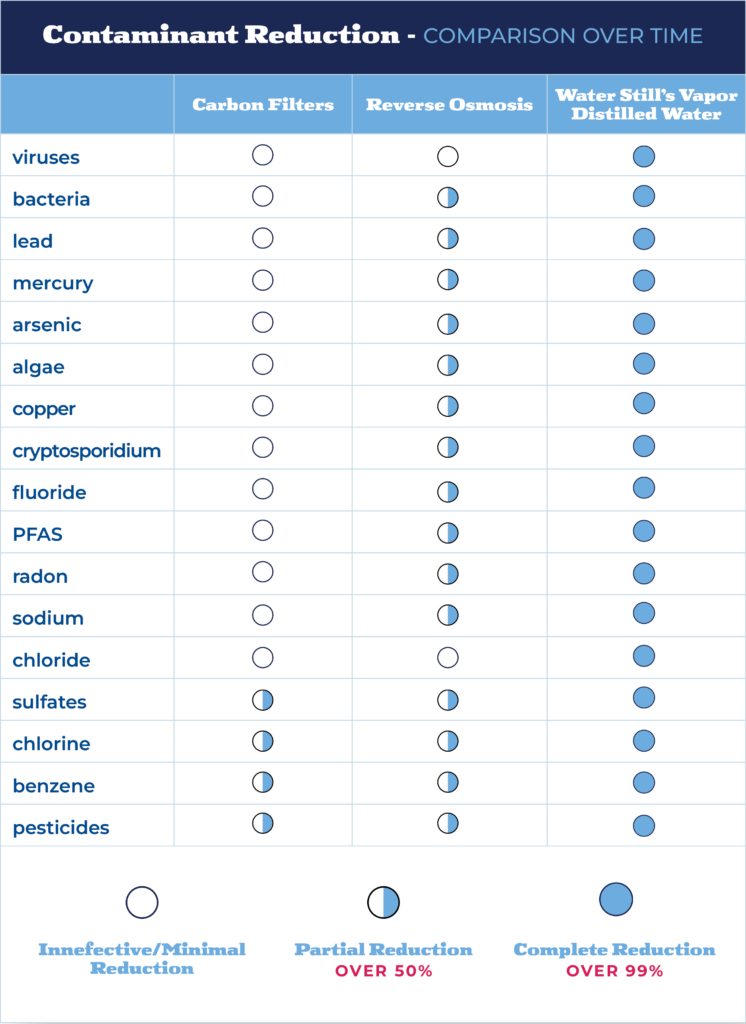Click the empty circle for chloride under Reverse Osmosis
Image resolution: width=746 pixels, height=1024 pixels.
[x=447, y=657]
